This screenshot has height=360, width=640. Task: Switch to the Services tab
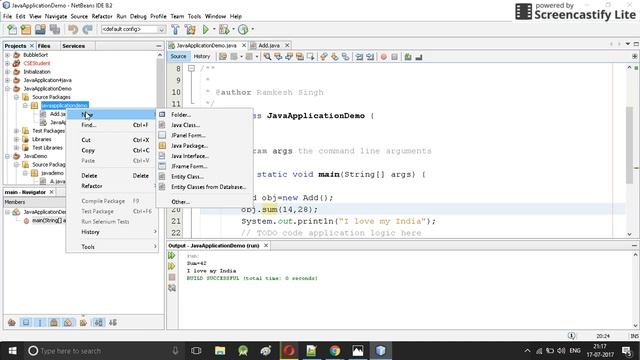(x=73, y=46)
